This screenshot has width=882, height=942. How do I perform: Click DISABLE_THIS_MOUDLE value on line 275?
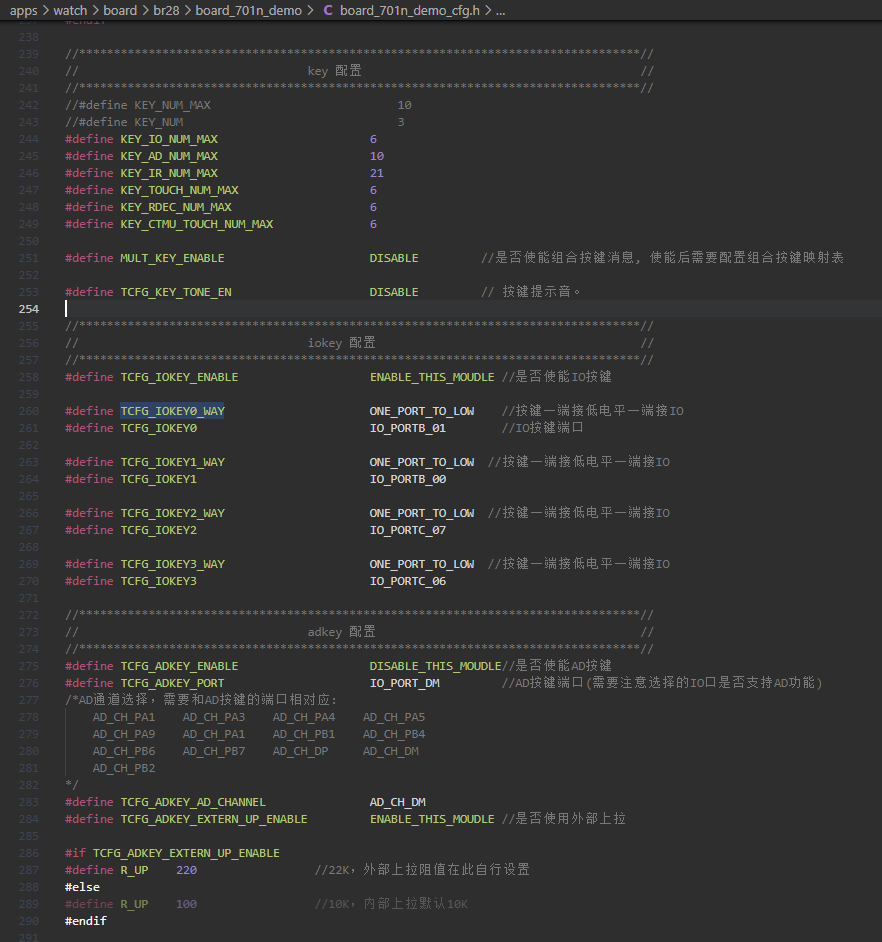pyautogui.click(x=435, y=666)
